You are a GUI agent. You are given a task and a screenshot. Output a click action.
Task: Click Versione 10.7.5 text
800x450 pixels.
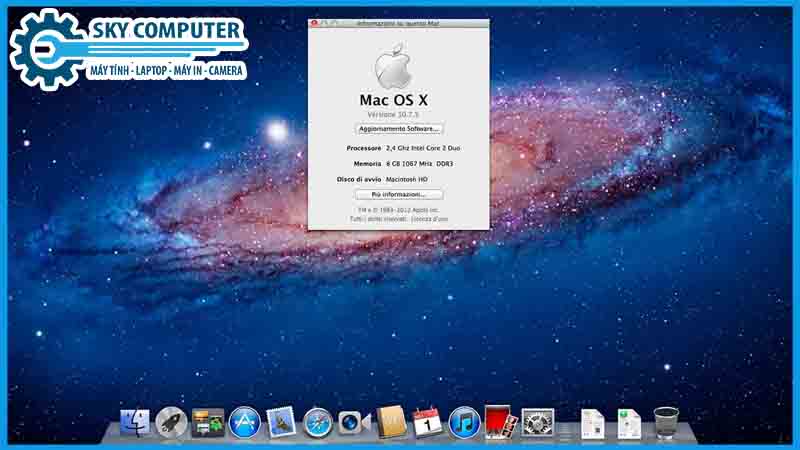[393, 114]
